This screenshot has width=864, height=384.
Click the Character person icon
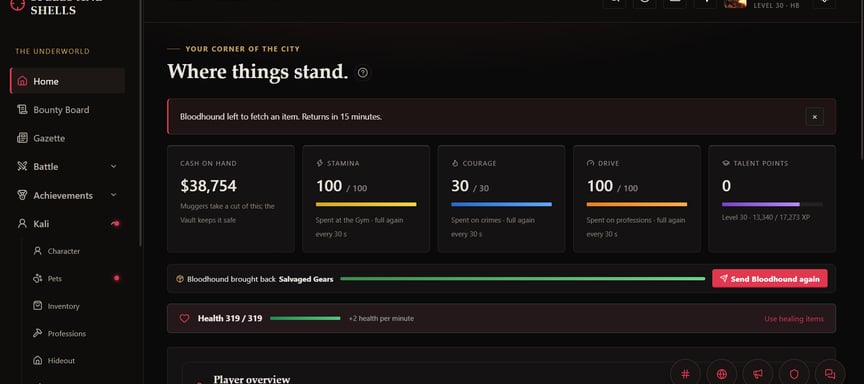tap(37, 251)
